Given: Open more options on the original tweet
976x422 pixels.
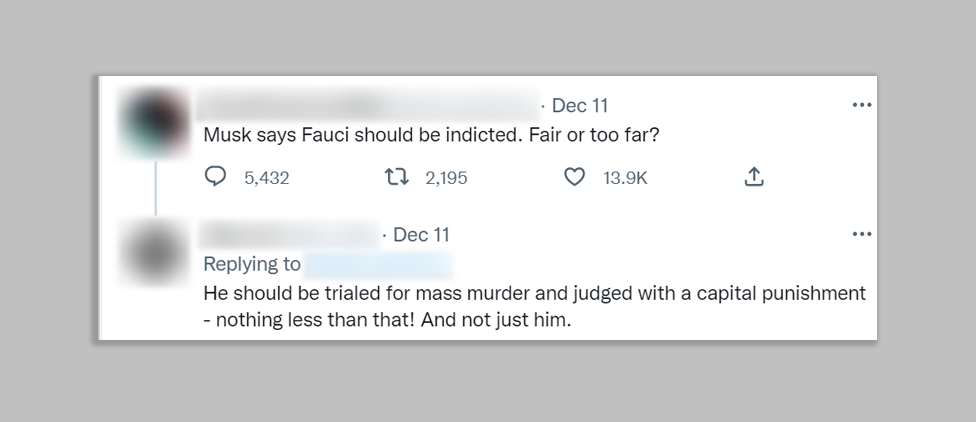Looking at the screenshot, I should 861,105.
